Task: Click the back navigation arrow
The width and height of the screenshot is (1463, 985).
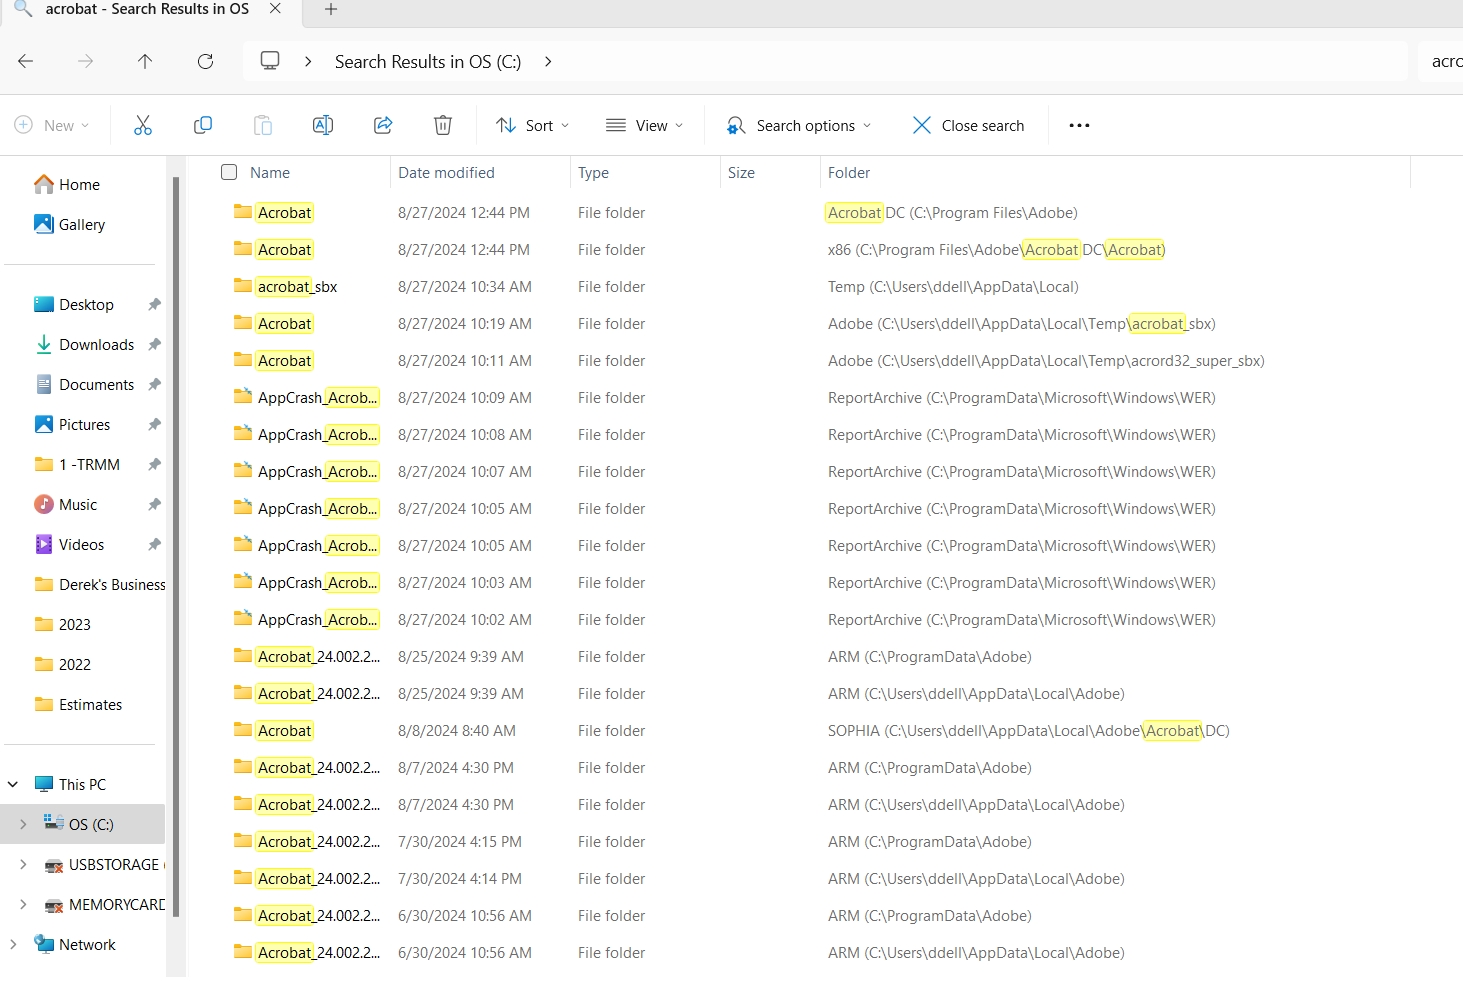Action: tap(25, 61)
